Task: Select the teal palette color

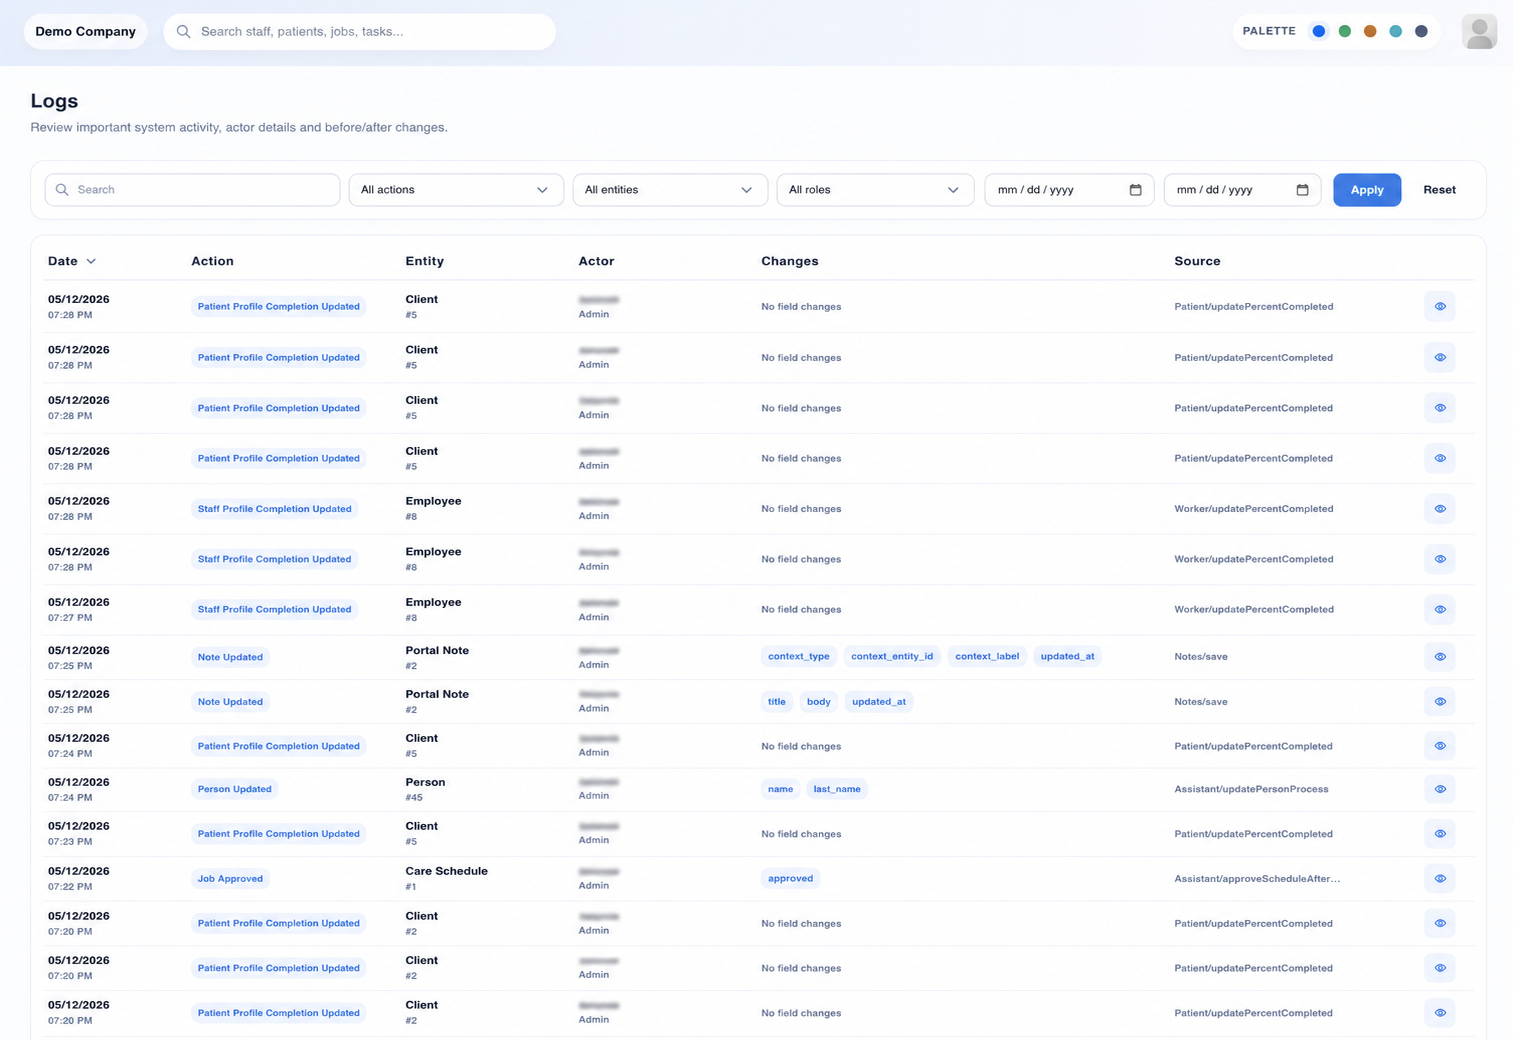Action: coord(1396,31)
